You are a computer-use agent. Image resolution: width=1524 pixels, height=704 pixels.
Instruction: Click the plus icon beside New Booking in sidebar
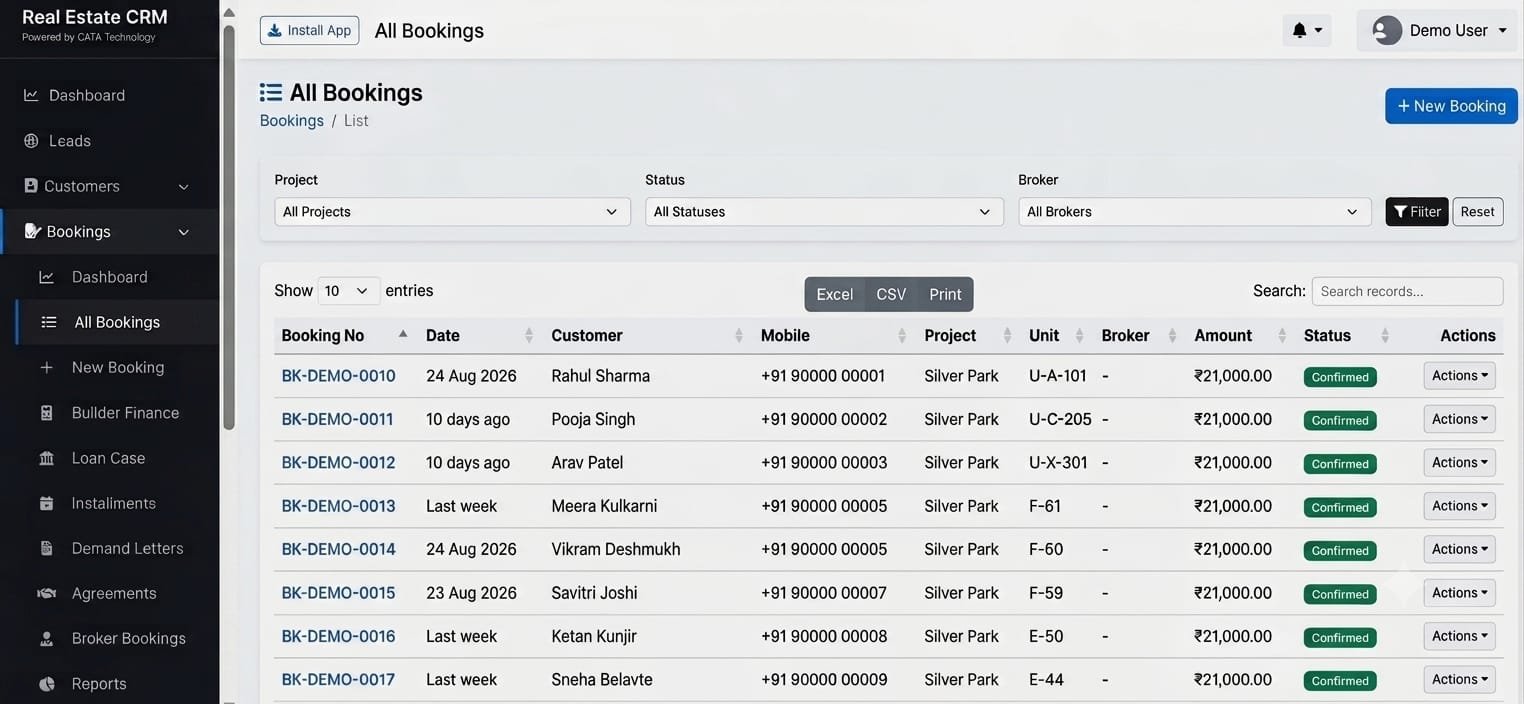pos(46,367)
